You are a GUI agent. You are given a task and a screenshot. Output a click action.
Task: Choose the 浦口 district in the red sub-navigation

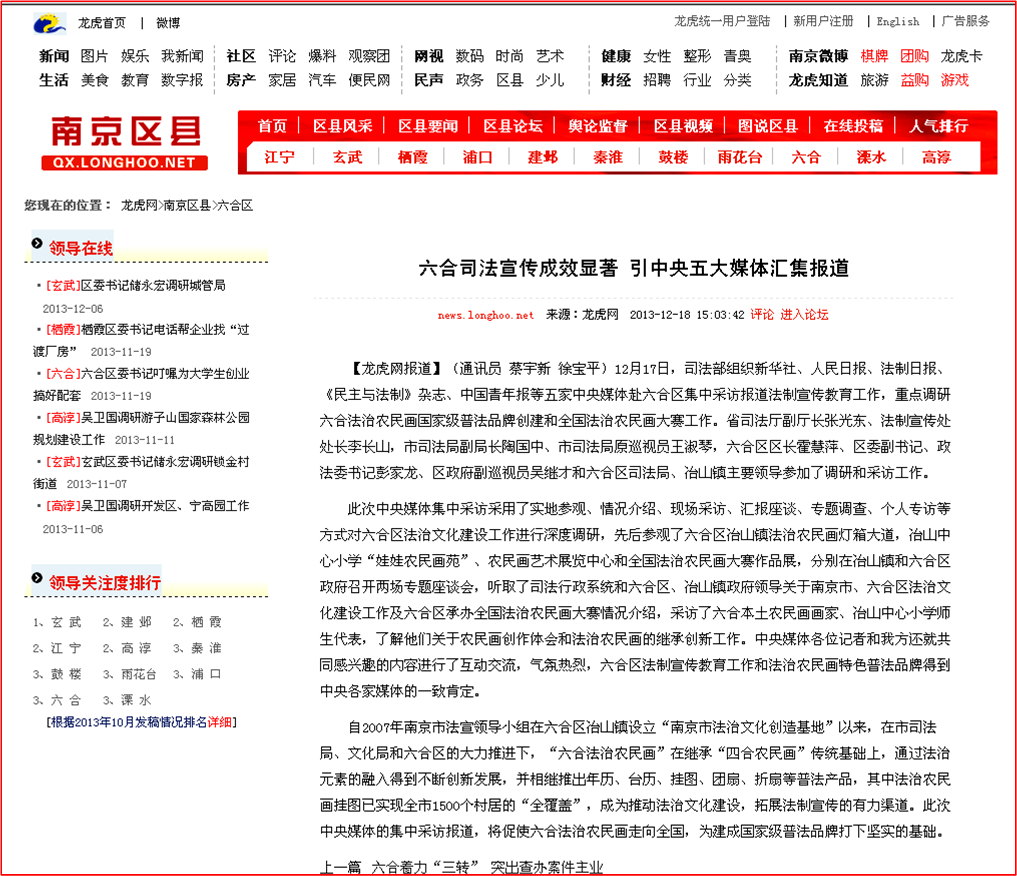coord(477,158)
